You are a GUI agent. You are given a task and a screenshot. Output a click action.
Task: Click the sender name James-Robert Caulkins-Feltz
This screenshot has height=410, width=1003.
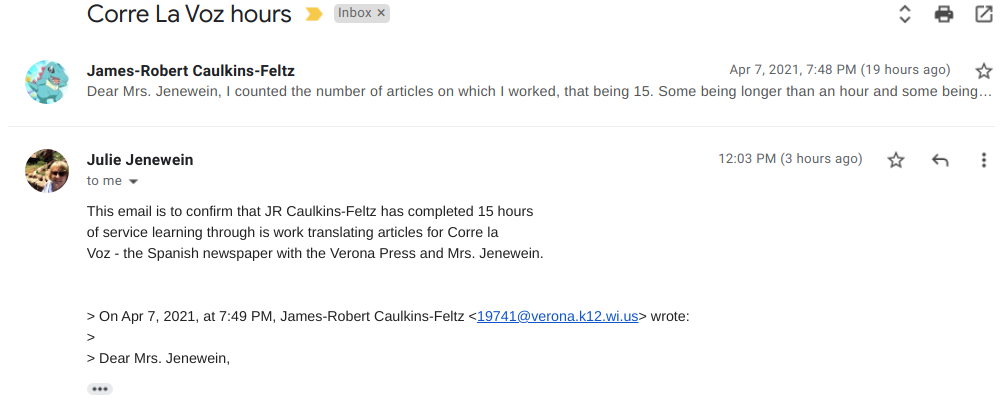[190, 71]
